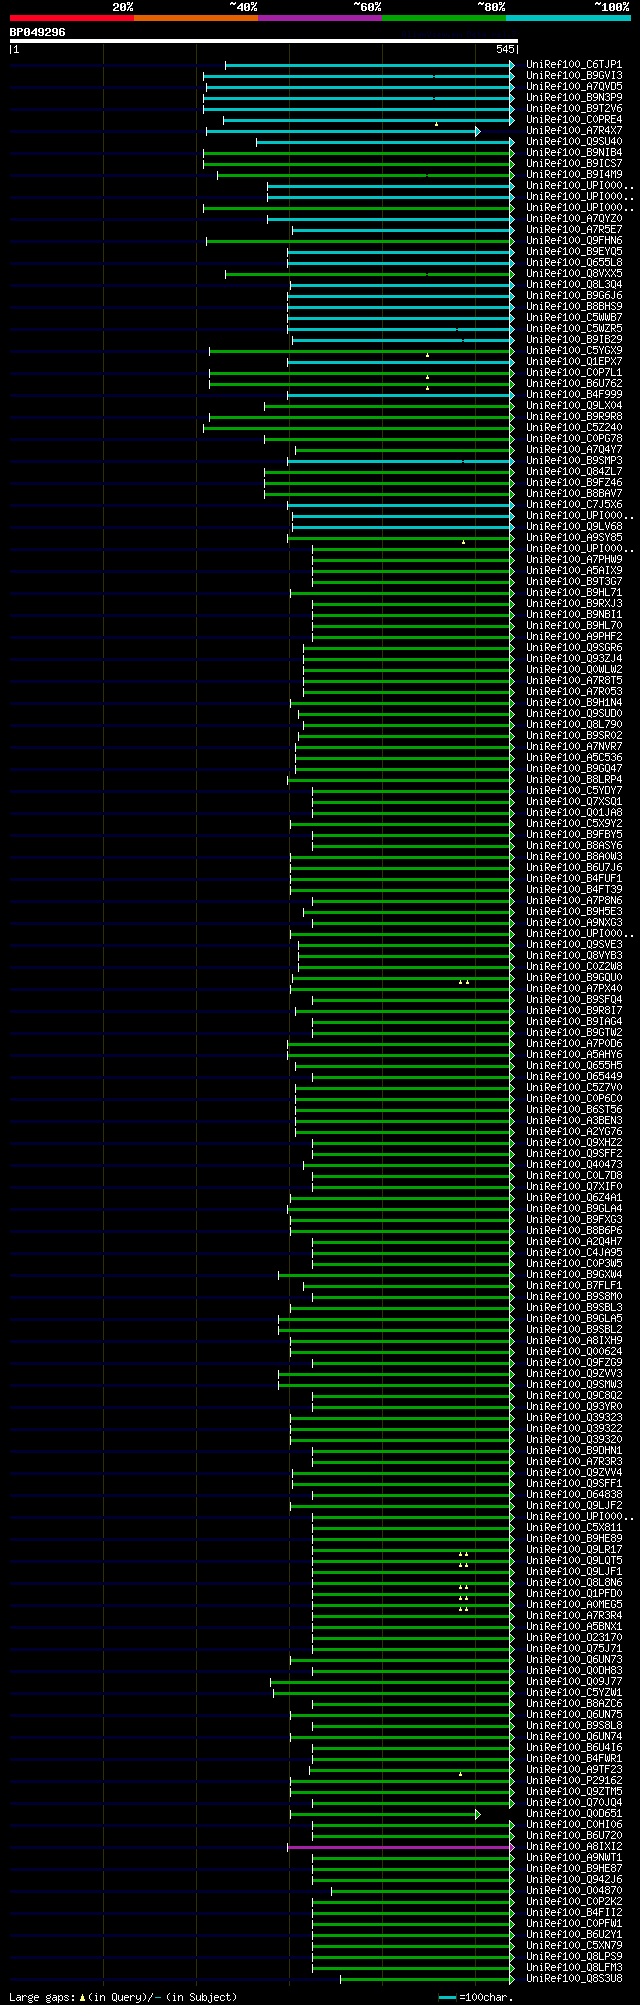The width and height of the screenshot is (640, 2005).
Task: Open hit UniRef100_B9GVI3
Action: pos(574,76)
